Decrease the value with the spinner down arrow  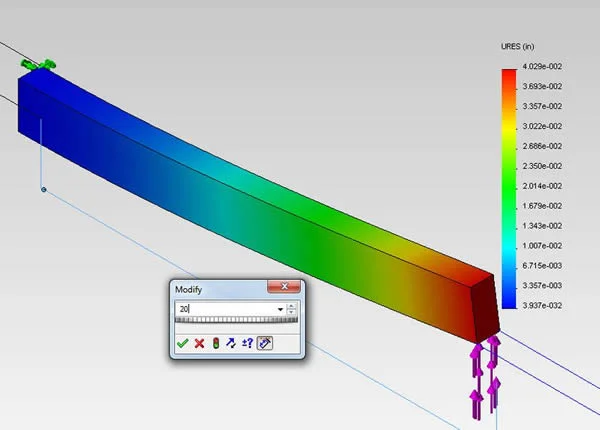(291, 314)
